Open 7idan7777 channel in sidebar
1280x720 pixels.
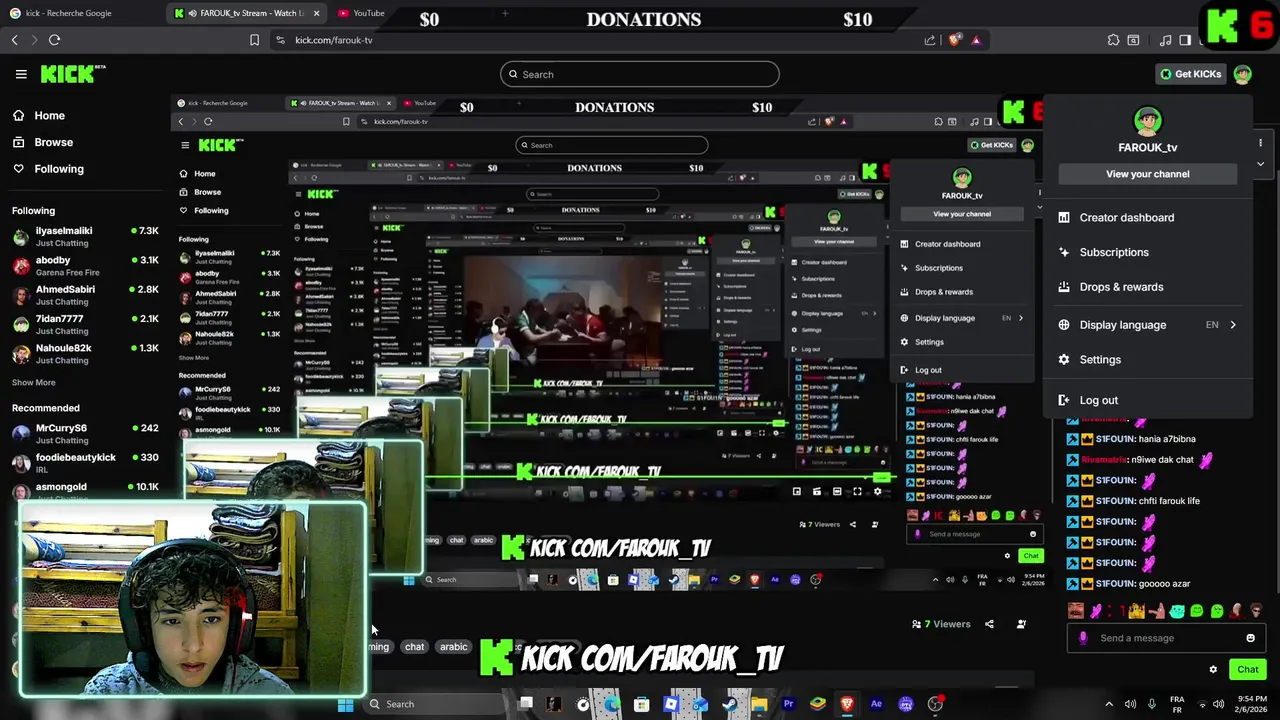click(x=85, y=325)
